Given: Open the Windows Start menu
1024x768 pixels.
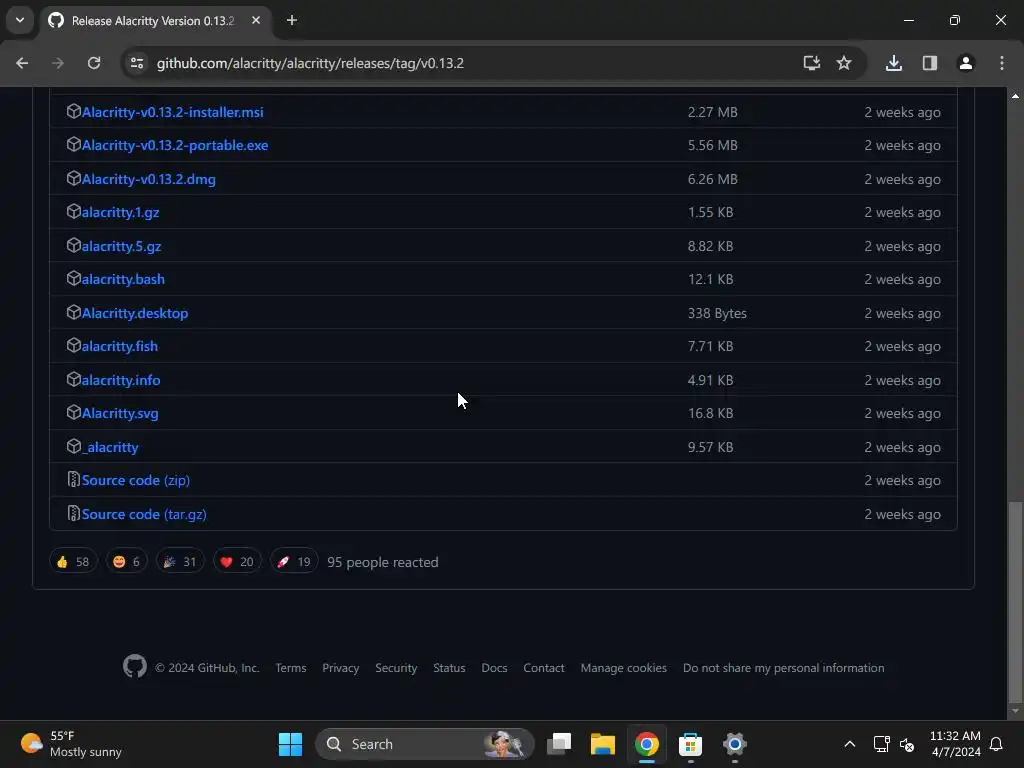Looking at the screenshot, I should [x=290, y=744].
